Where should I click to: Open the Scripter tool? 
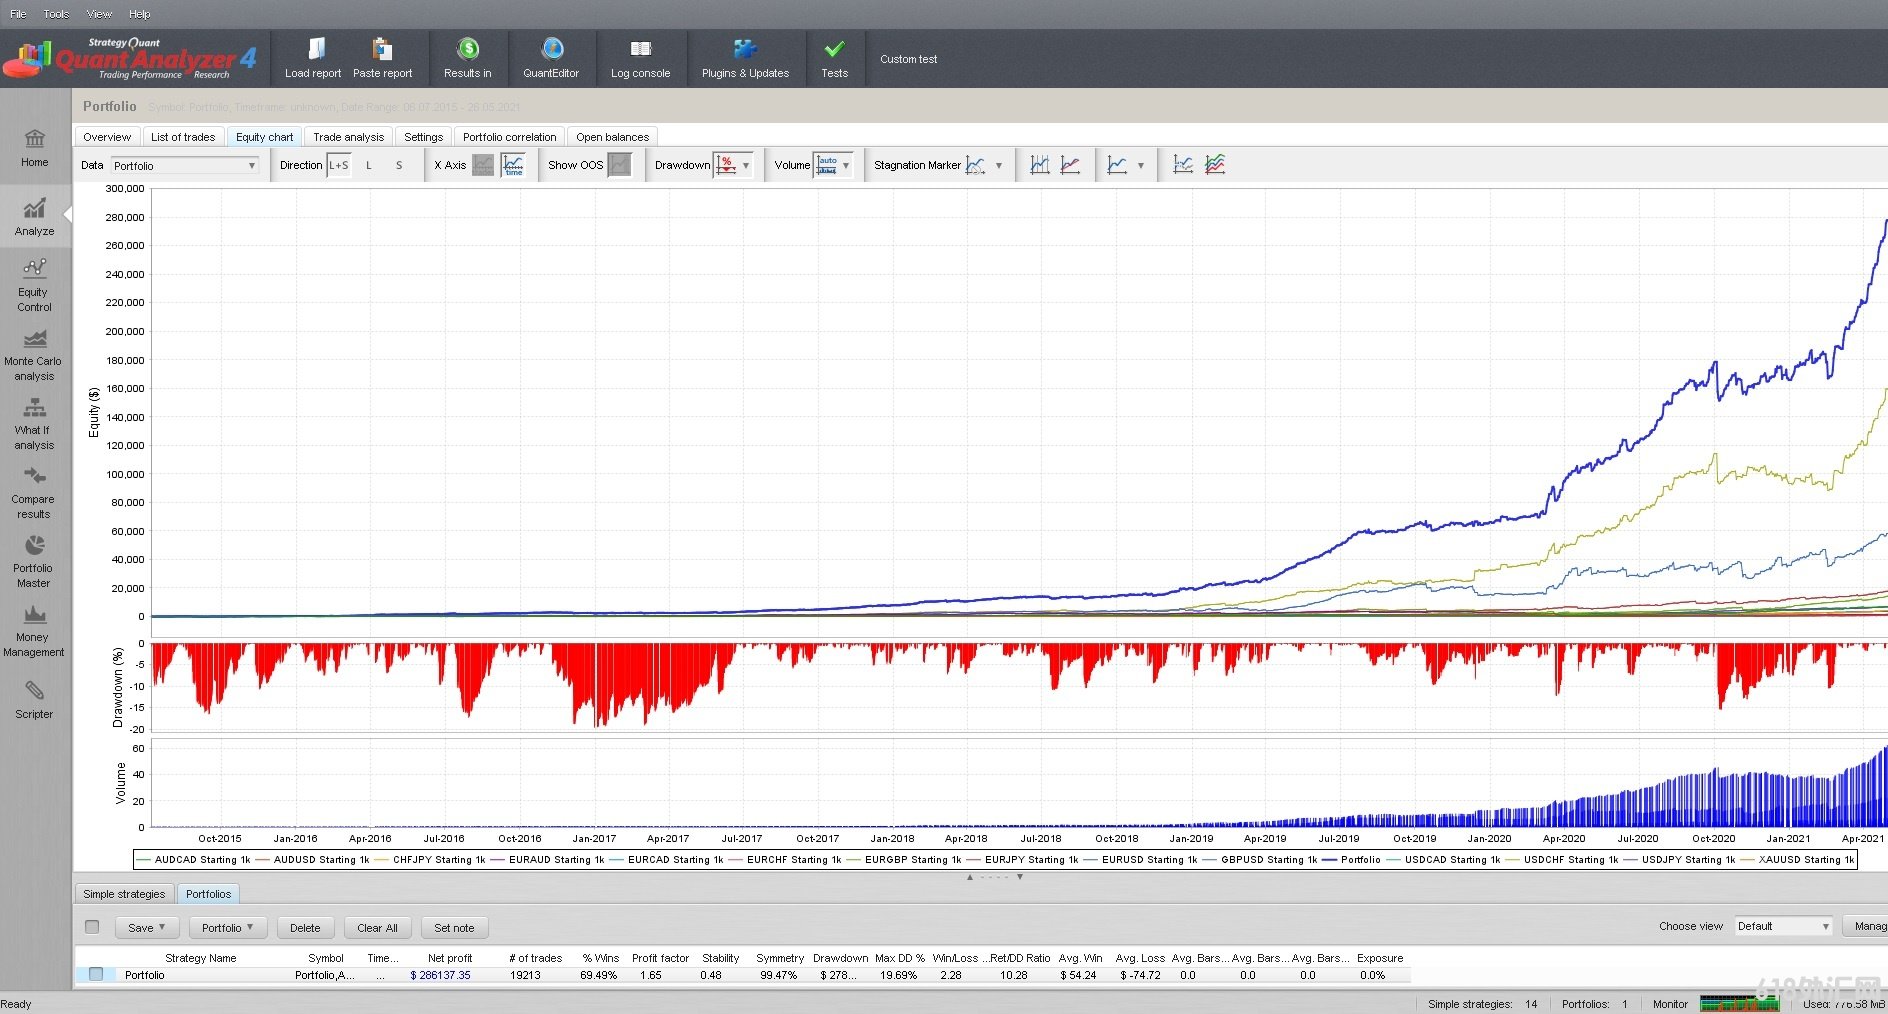coord(34,699)
